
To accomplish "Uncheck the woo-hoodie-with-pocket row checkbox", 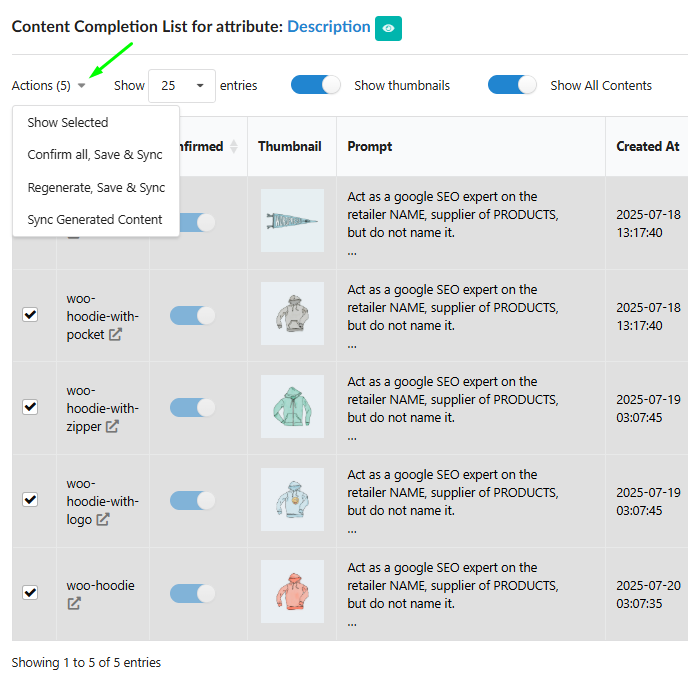I will [x=30, y=314].
